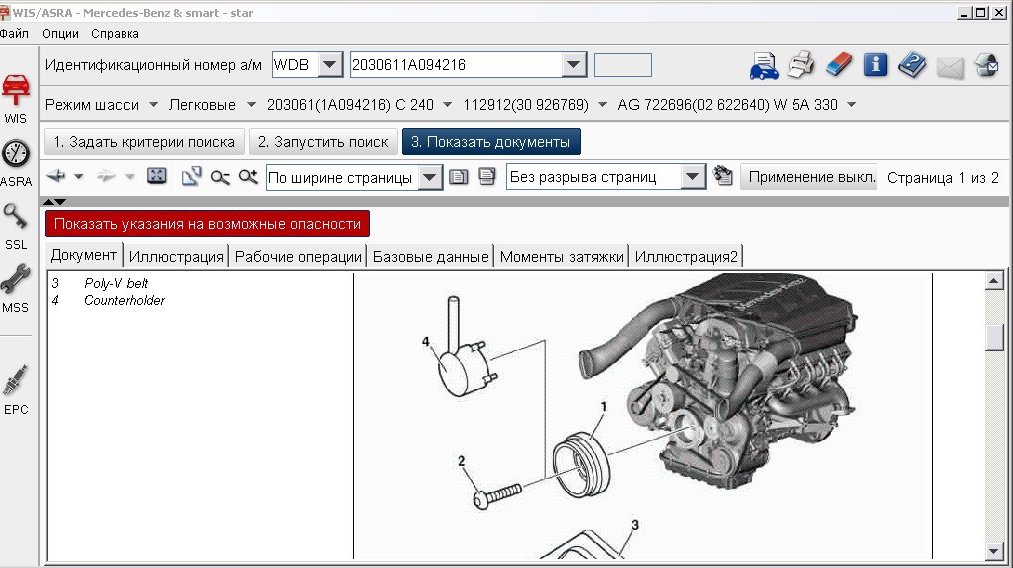Open the По ширине страницы zoom dropdown

[x=430, y=178]
